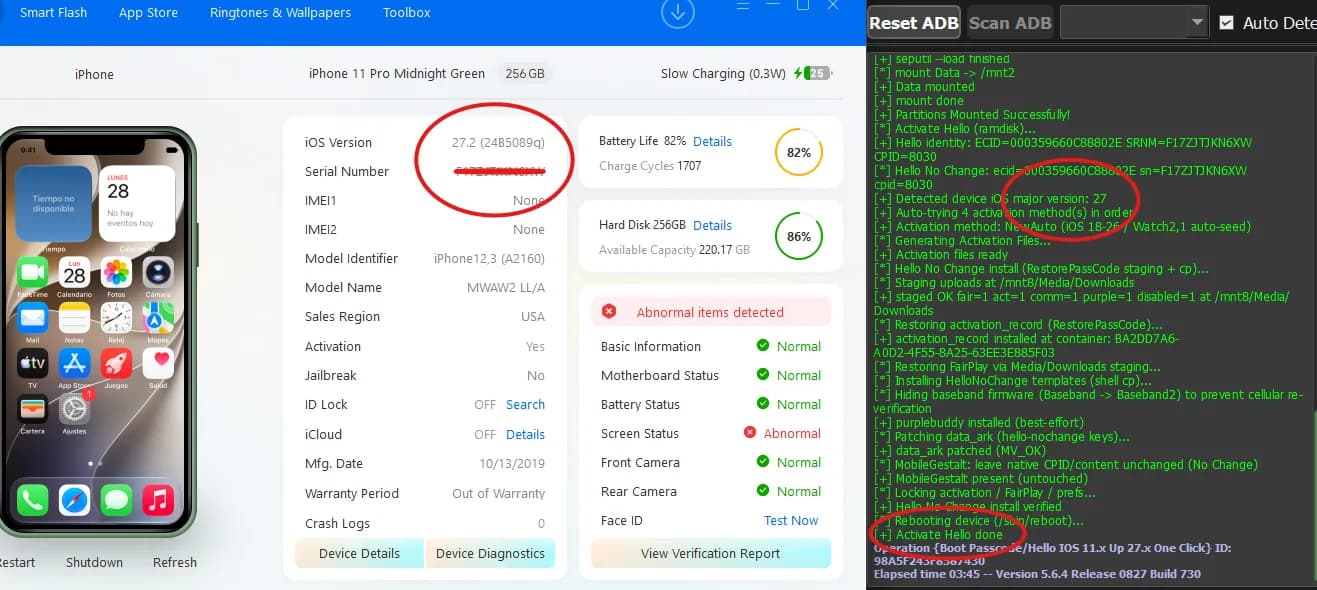Viewport: 1317px width, 590px height.
Task: Click the Apple TV icon on the iPhone preview
Action: (32, 363)
